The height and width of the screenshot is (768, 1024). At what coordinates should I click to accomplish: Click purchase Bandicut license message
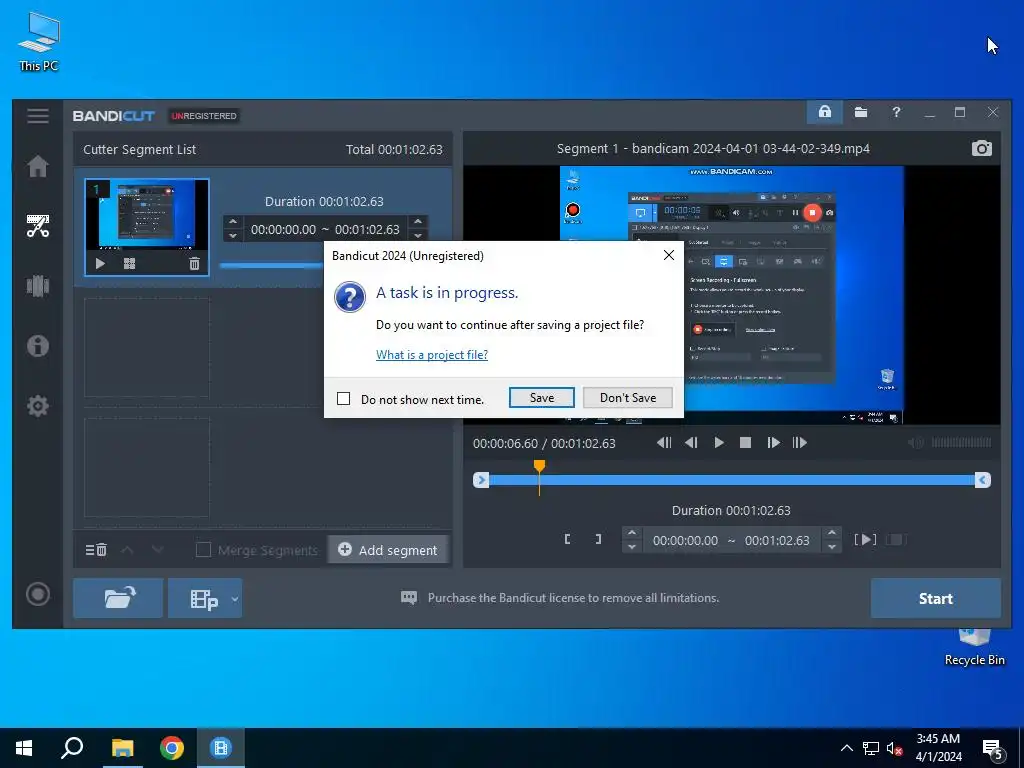(x=573, y=598)
